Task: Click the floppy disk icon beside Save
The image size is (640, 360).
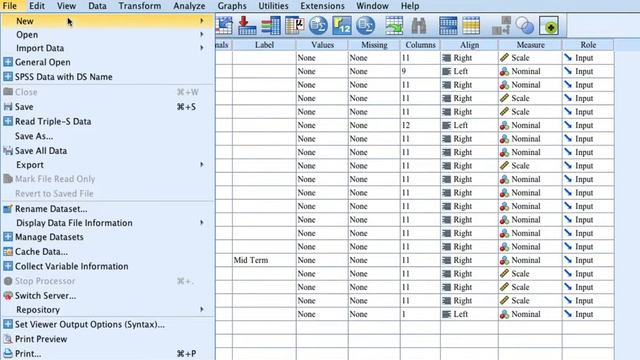Action: (x=8, y=107)
